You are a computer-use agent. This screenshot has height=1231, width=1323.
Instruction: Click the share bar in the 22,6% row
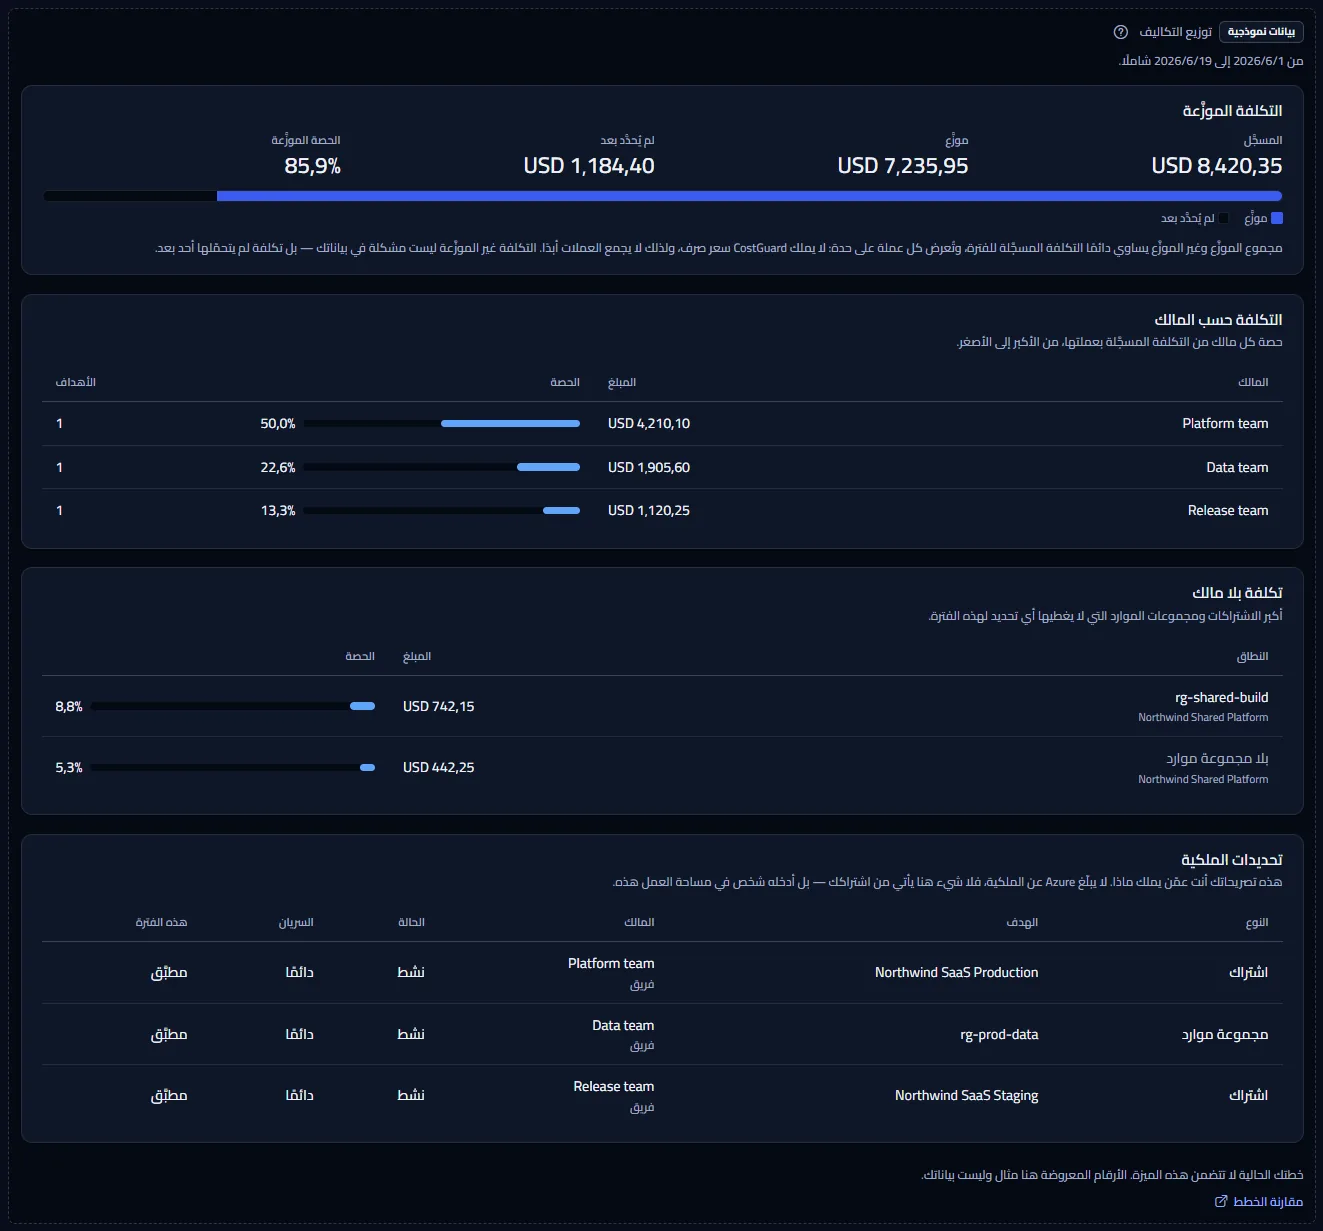tap(441, 467)
